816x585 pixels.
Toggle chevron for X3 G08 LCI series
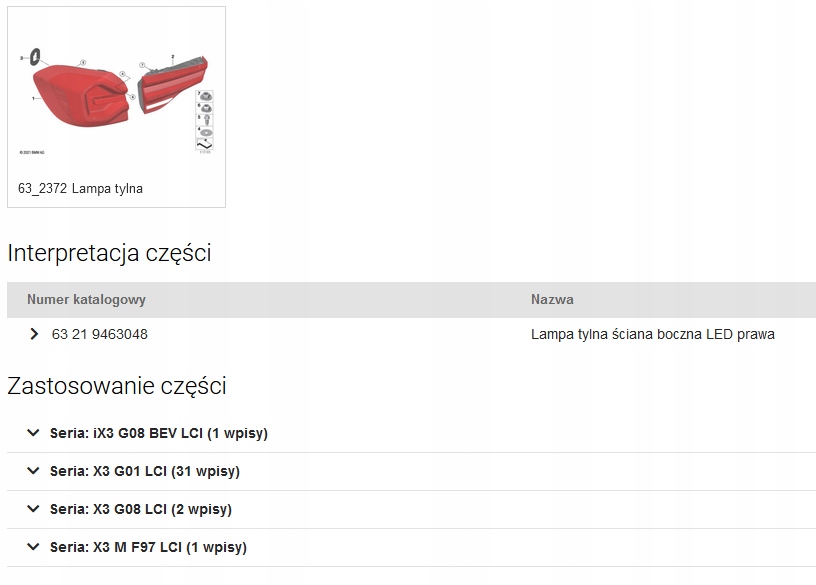click(34, 509)
